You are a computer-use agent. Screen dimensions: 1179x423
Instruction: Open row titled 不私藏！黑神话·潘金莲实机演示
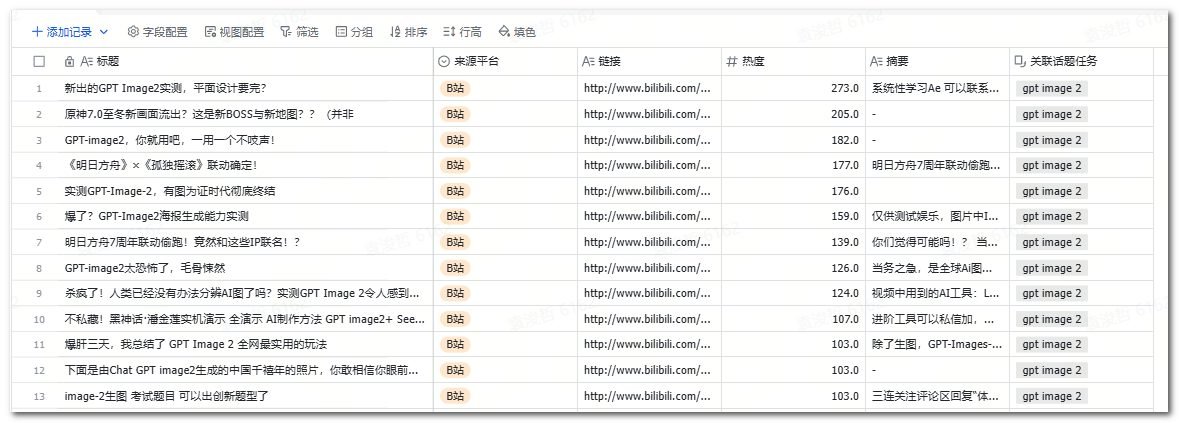(245, 319)
